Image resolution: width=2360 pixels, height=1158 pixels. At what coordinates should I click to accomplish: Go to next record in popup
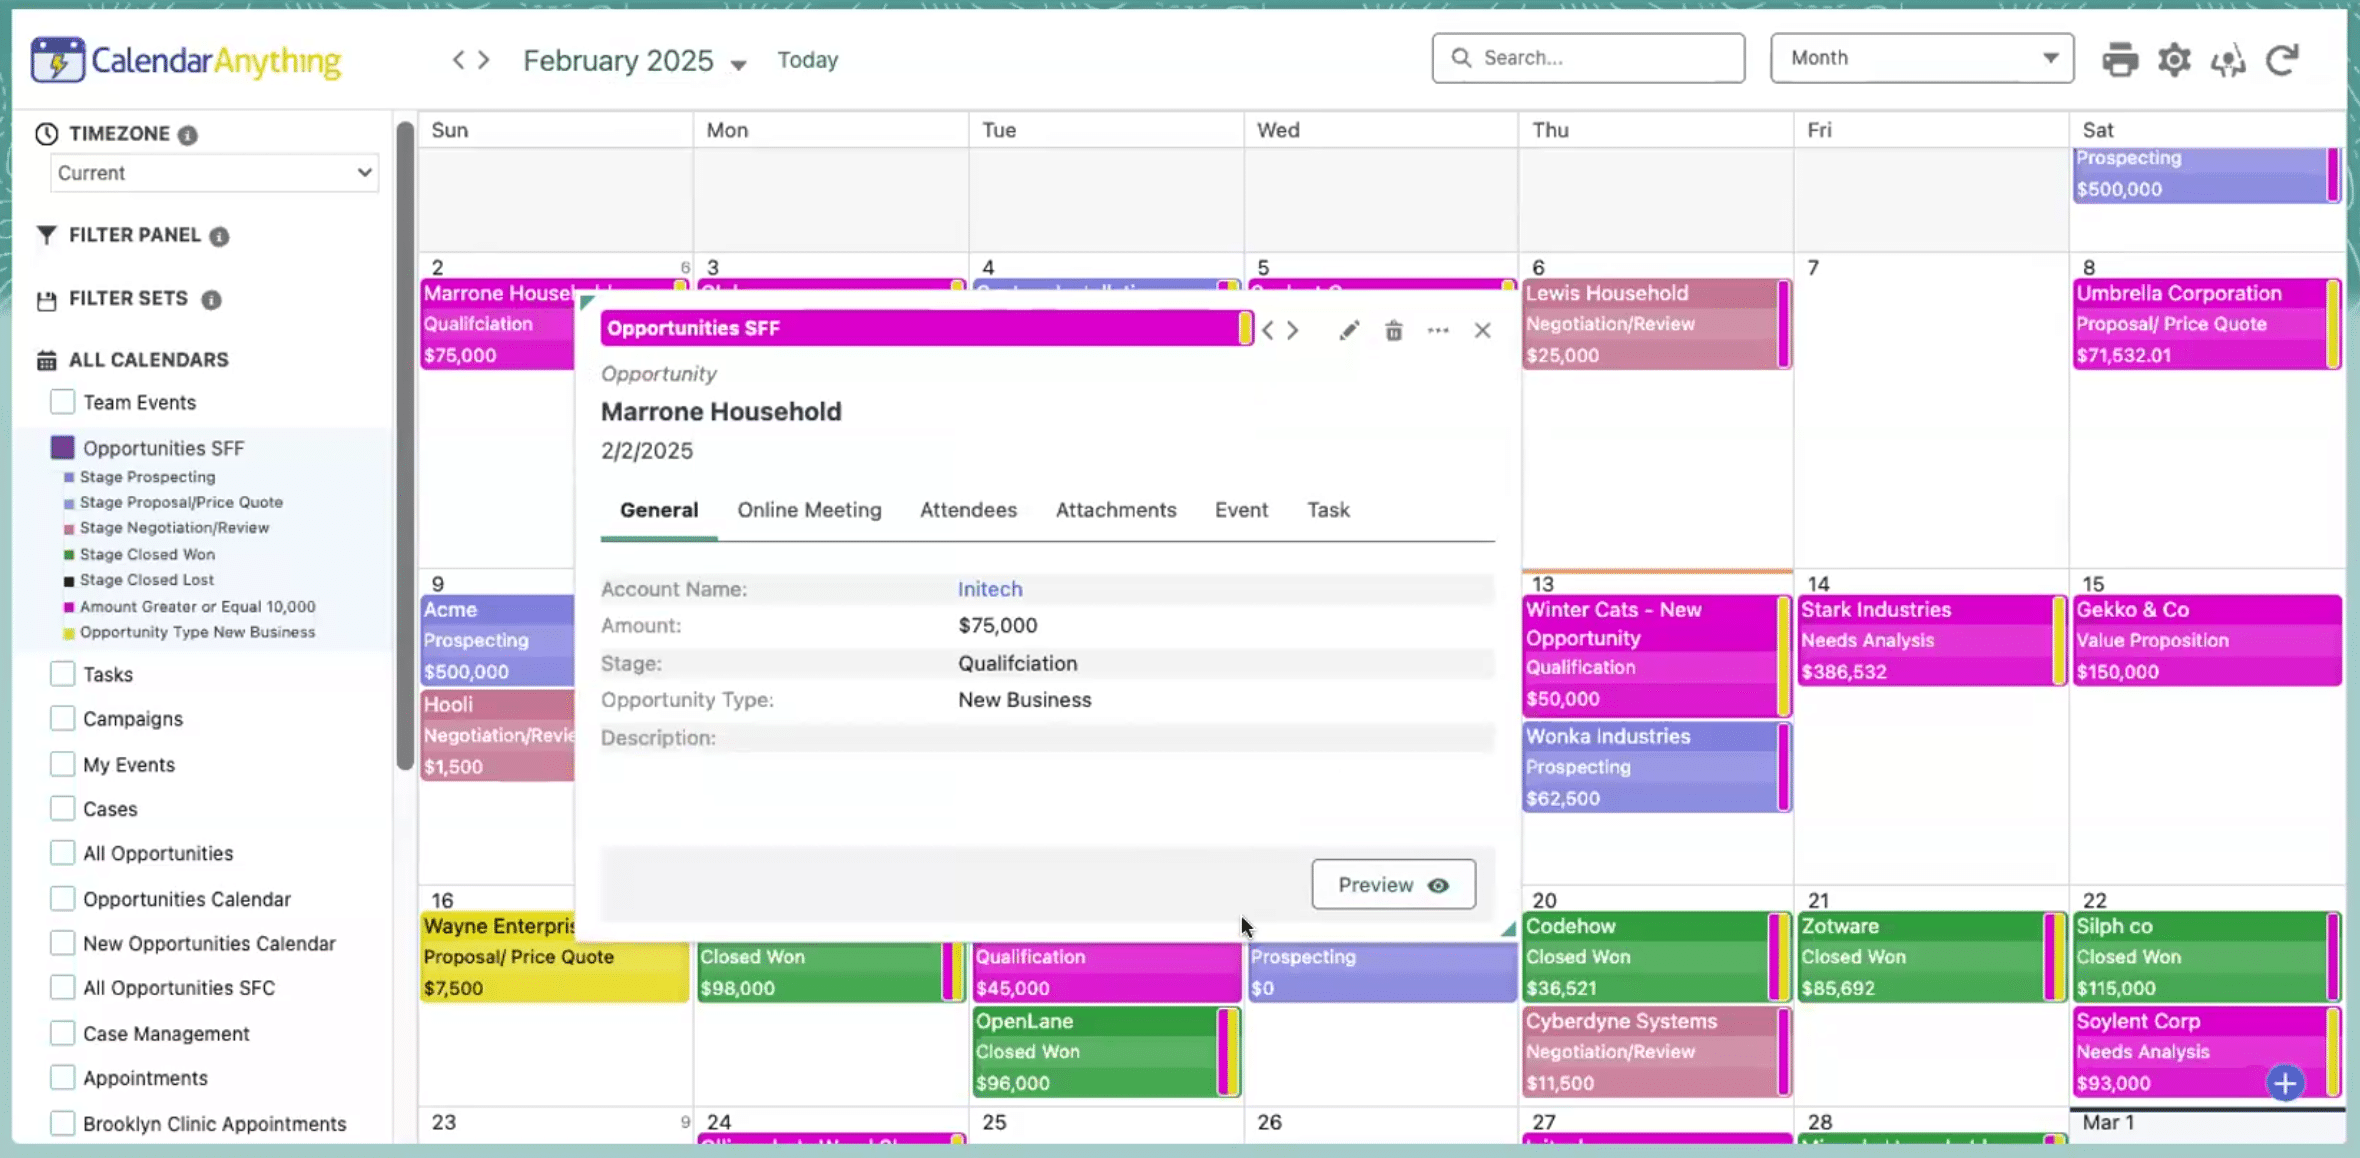pos(1293,330)
